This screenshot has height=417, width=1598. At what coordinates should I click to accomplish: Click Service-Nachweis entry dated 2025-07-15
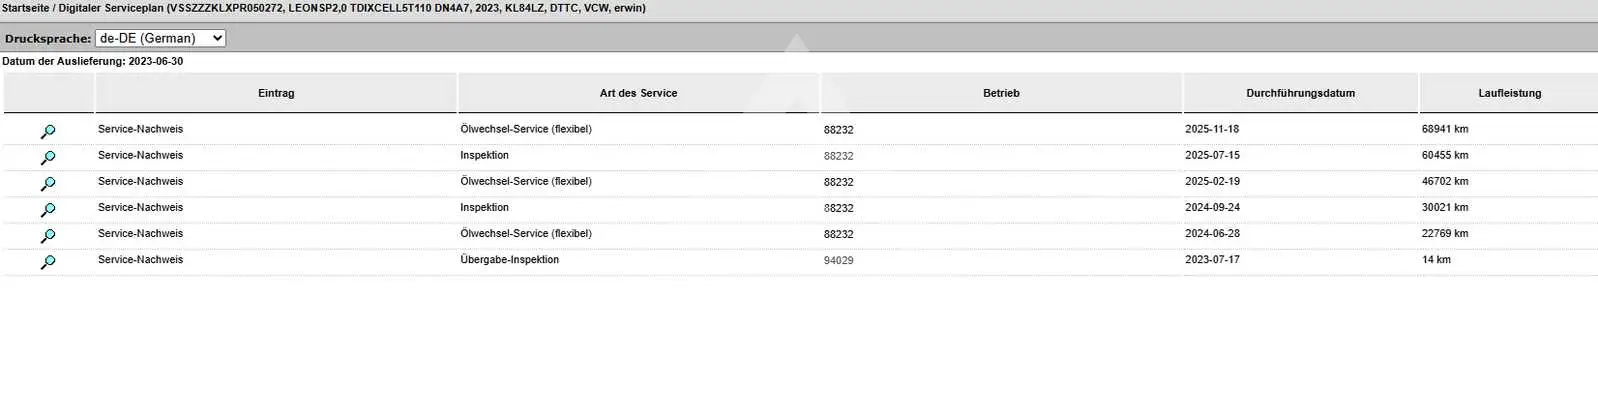click(x=140, y=155)
